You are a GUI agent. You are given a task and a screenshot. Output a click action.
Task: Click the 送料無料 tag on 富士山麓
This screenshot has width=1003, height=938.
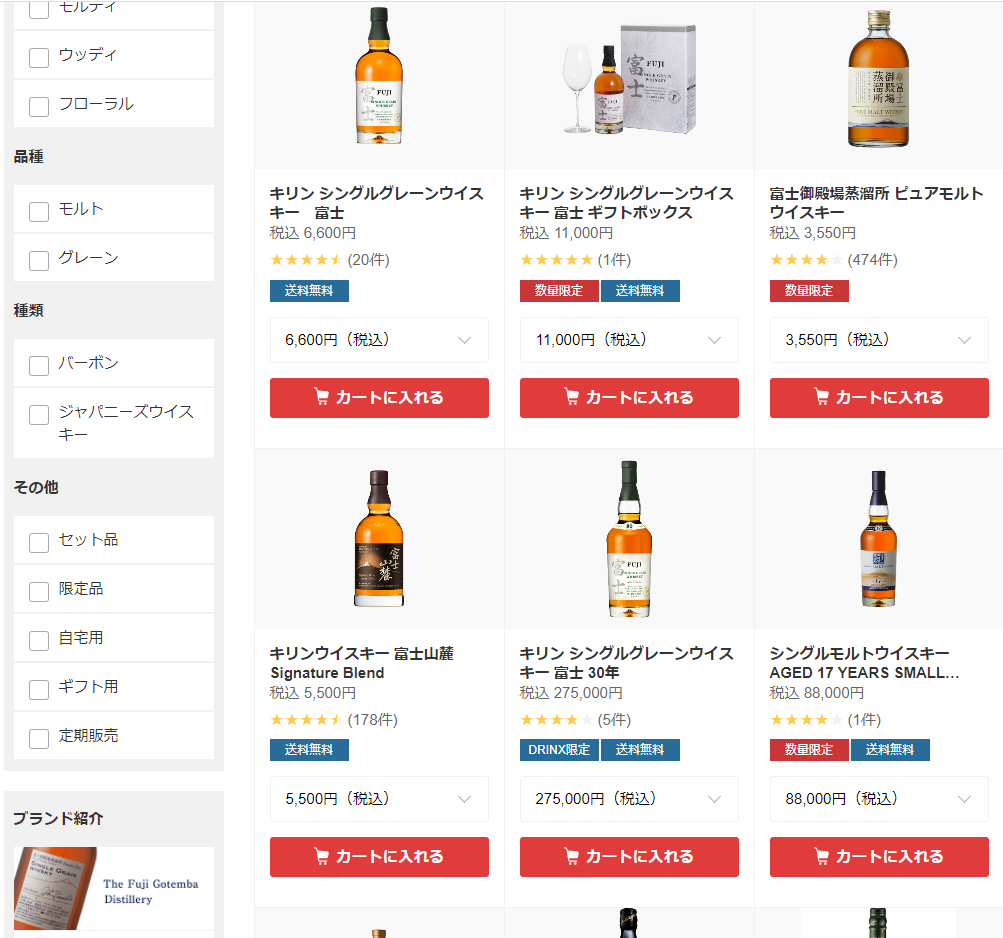pos(309,750)
